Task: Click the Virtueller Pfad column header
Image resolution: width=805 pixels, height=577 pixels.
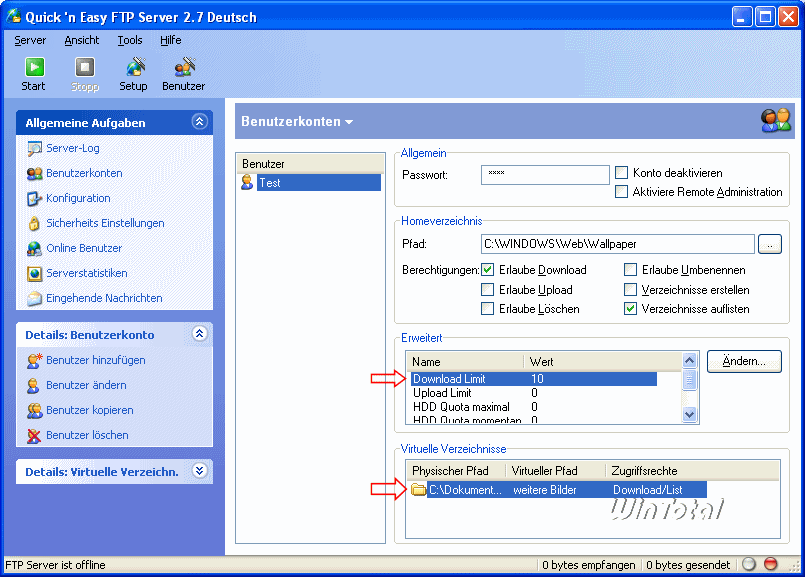Action: point(554,471)
